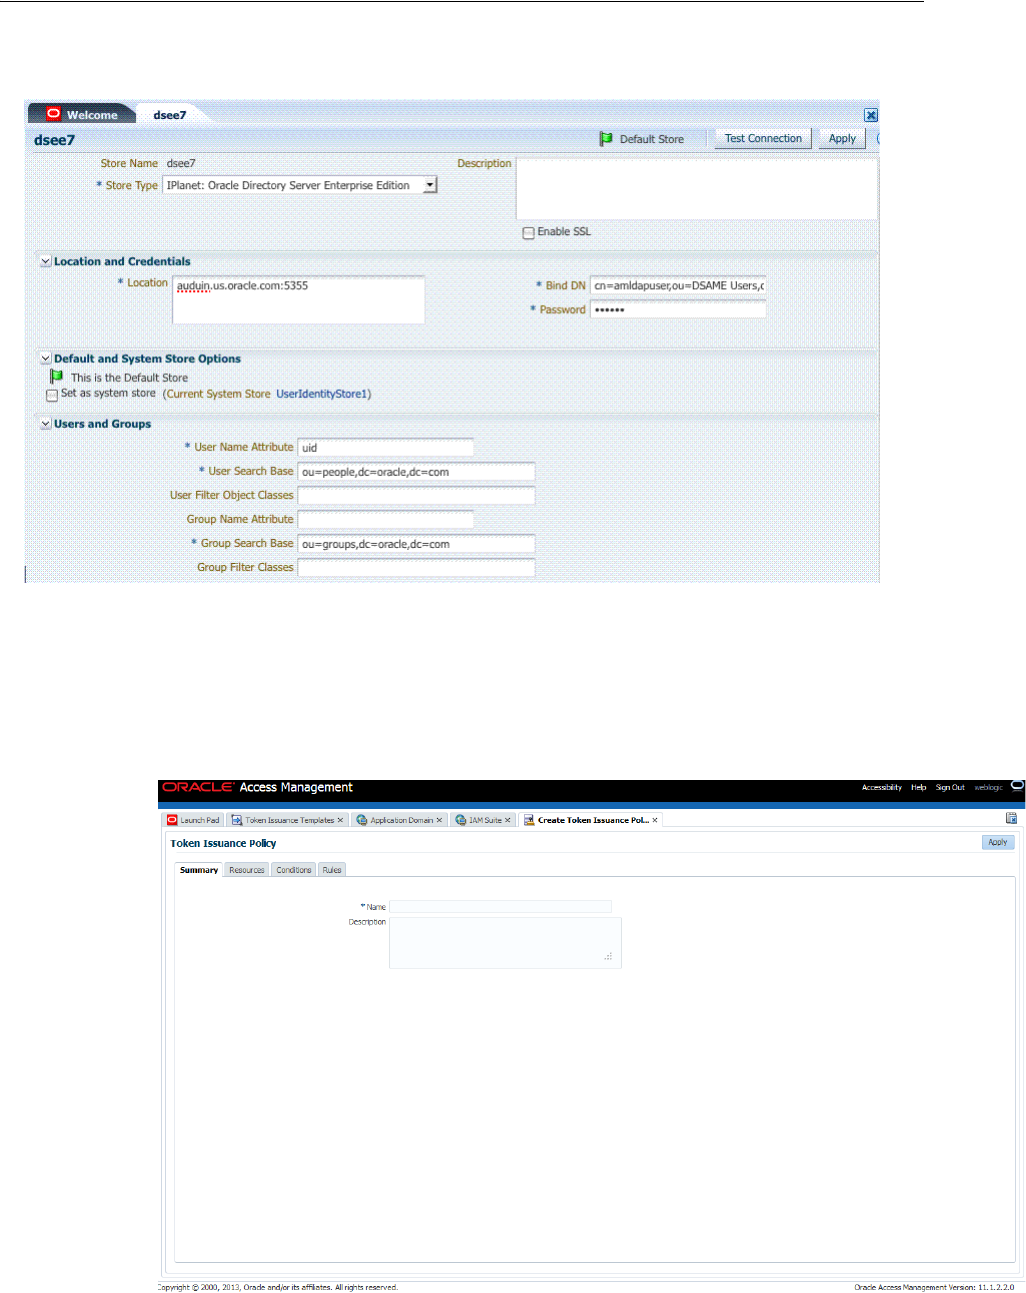This screenshot has width=1026, height=1293.
Task: Click the weblogic user name
Action: click(989, 788)
